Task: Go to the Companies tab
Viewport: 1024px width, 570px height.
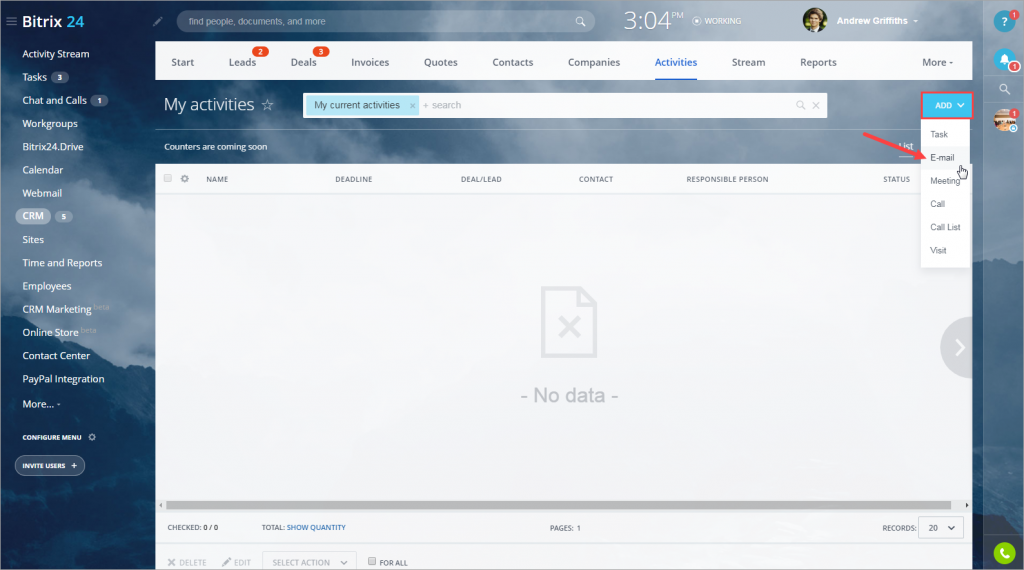Action: point(594,63)
